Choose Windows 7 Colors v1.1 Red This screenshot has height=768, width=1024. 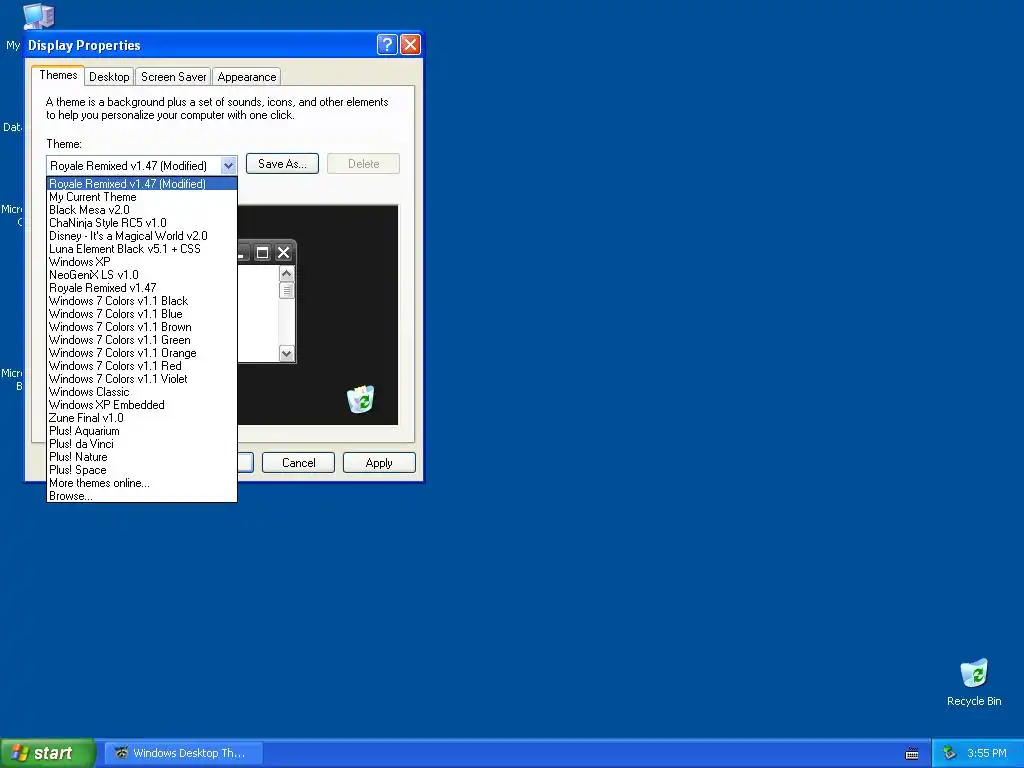pyautogui.click(x=142, y=366)
